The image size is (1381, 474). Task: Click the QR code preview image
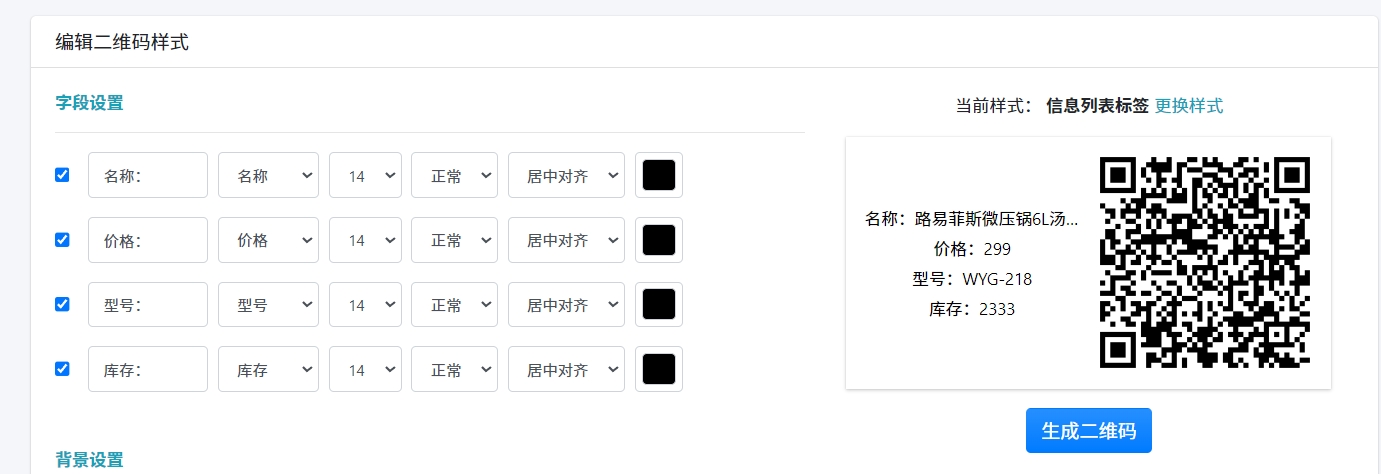(1204, 263)
